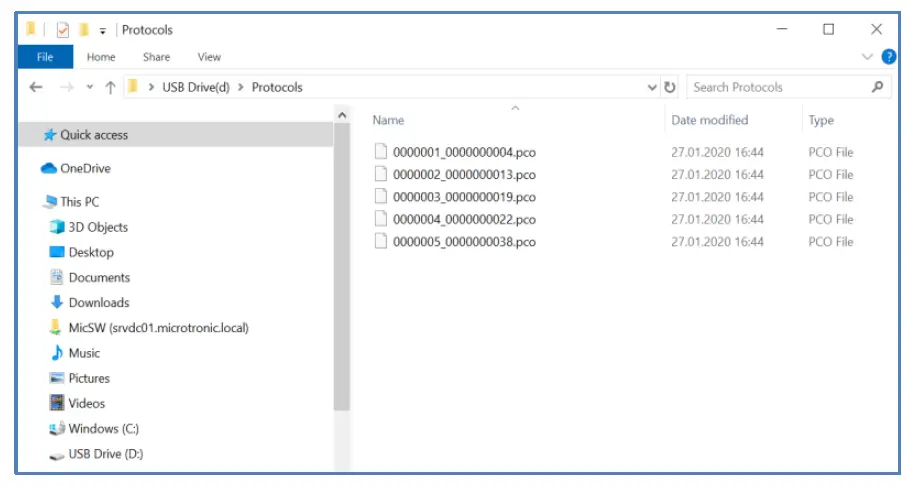Screen dimensions: 907x487
Task: Click the Windows (C:) drive icon
Action: point(57,429)
